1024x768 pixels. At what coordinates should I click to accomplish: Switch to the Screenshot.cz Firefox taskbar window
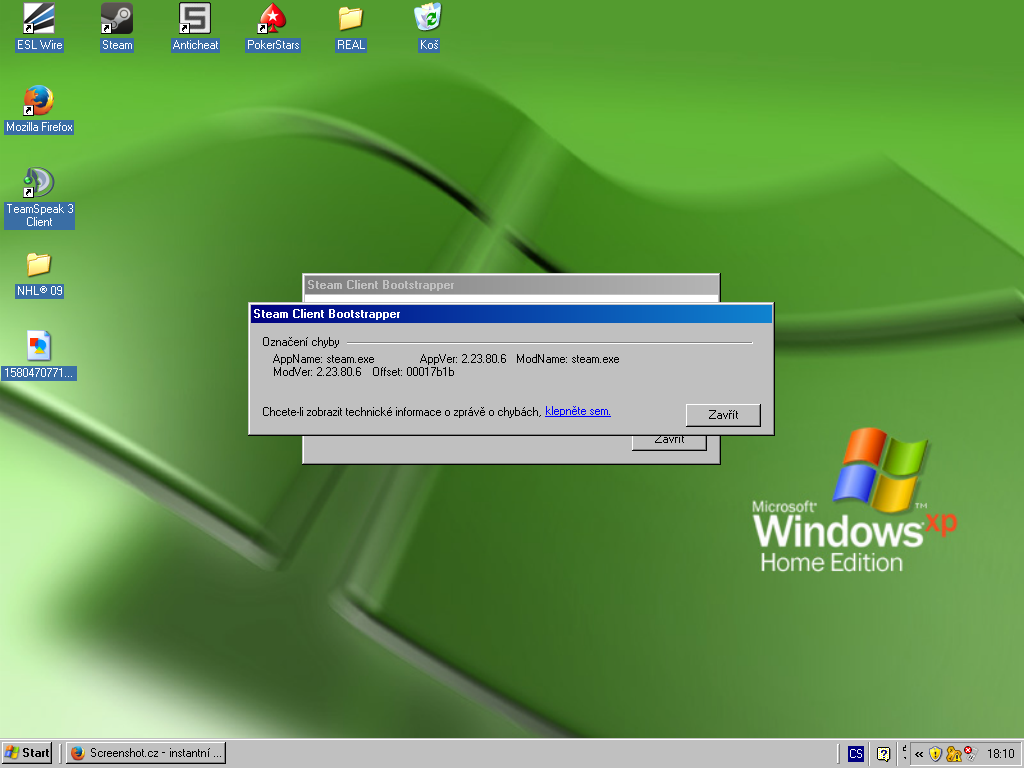pos(146,753)
